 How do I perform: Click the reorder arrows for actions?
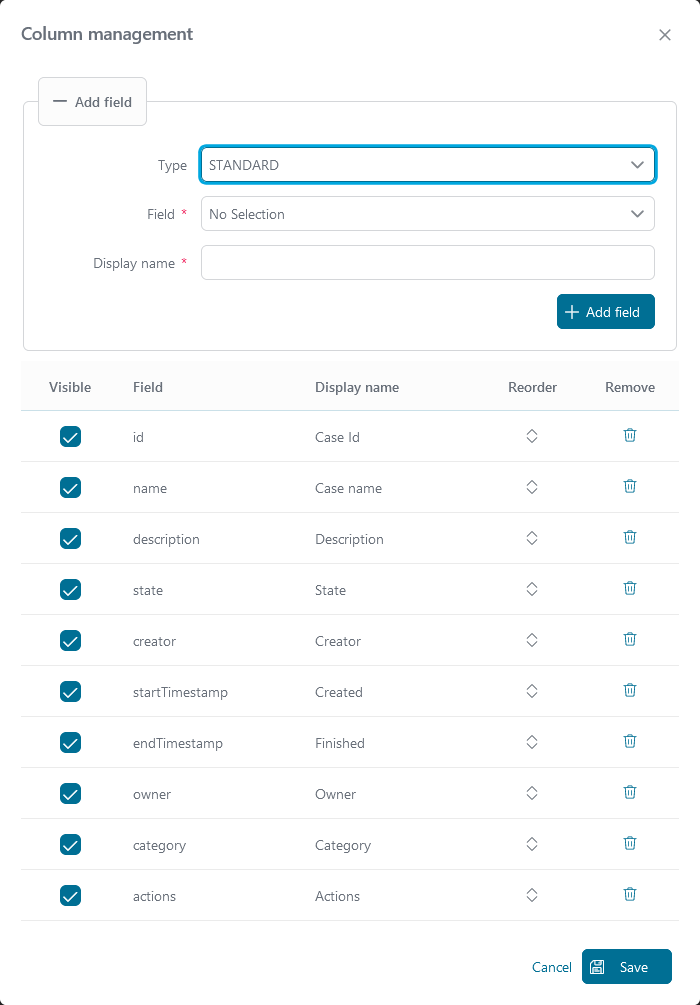531,895
